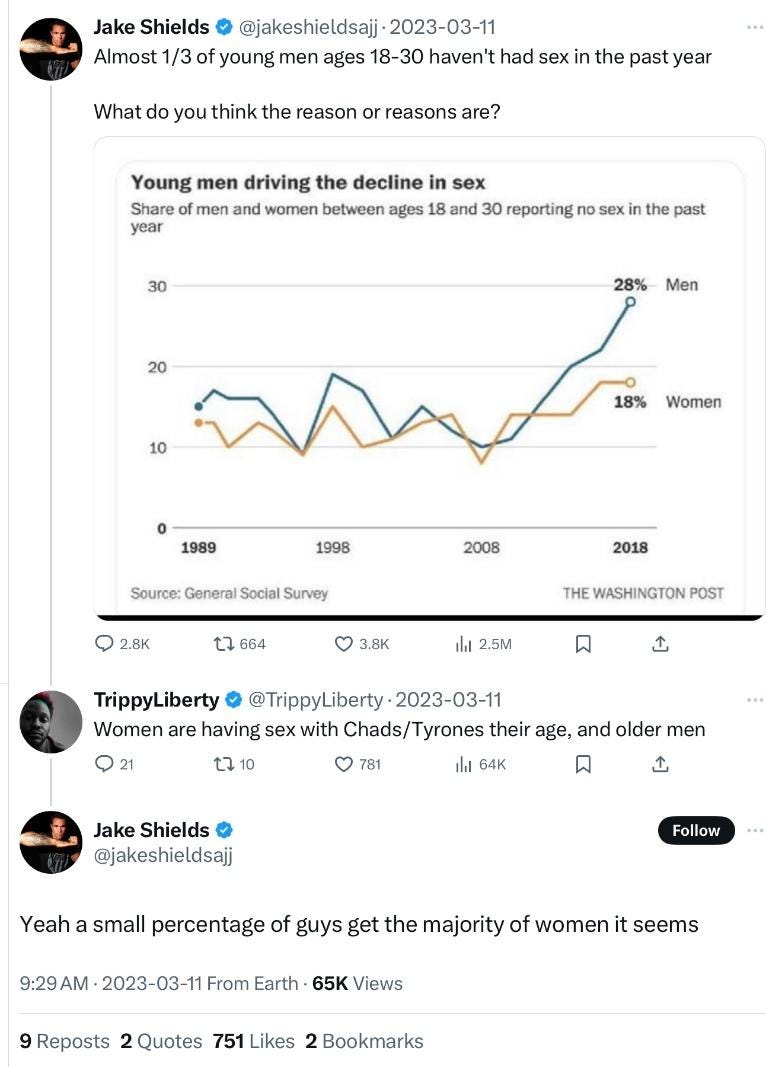This screenshot has width=766, height=1067.
Task: Repost TrippyLiberty's tweet
Action: click(x=224, y=765)
